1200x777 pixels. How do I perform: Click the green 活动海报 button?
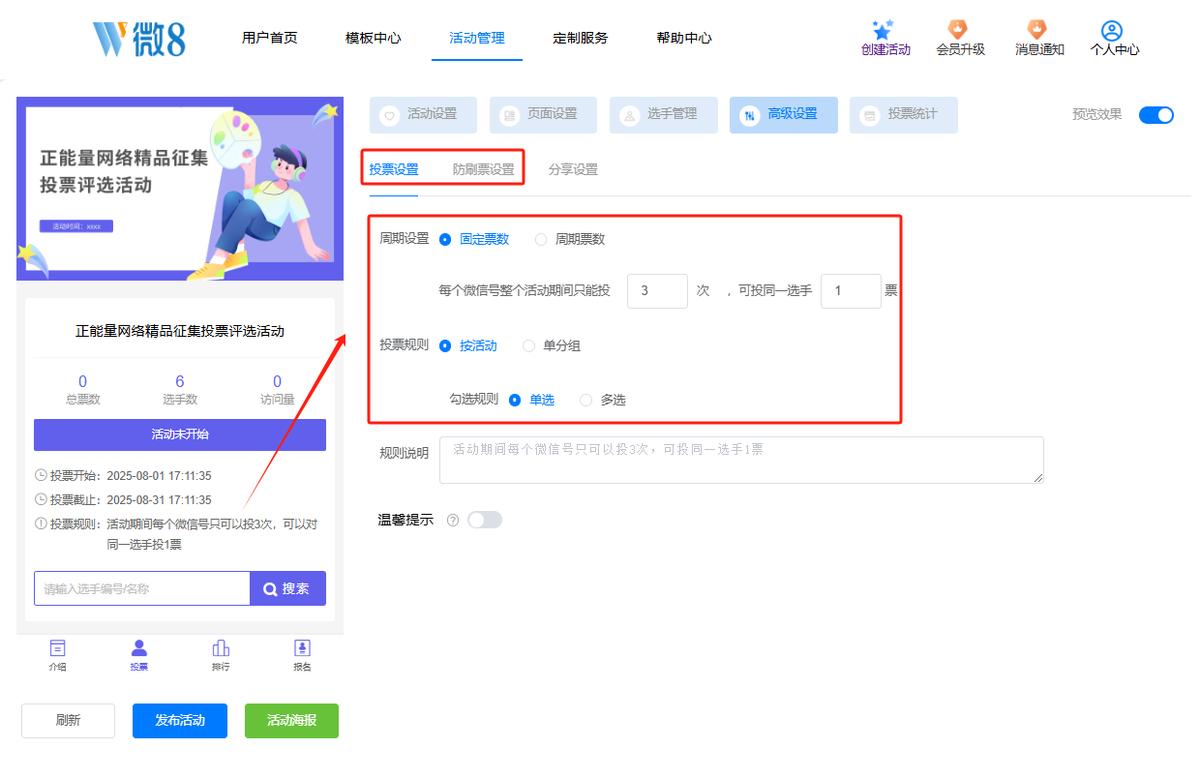pos(292,720)
